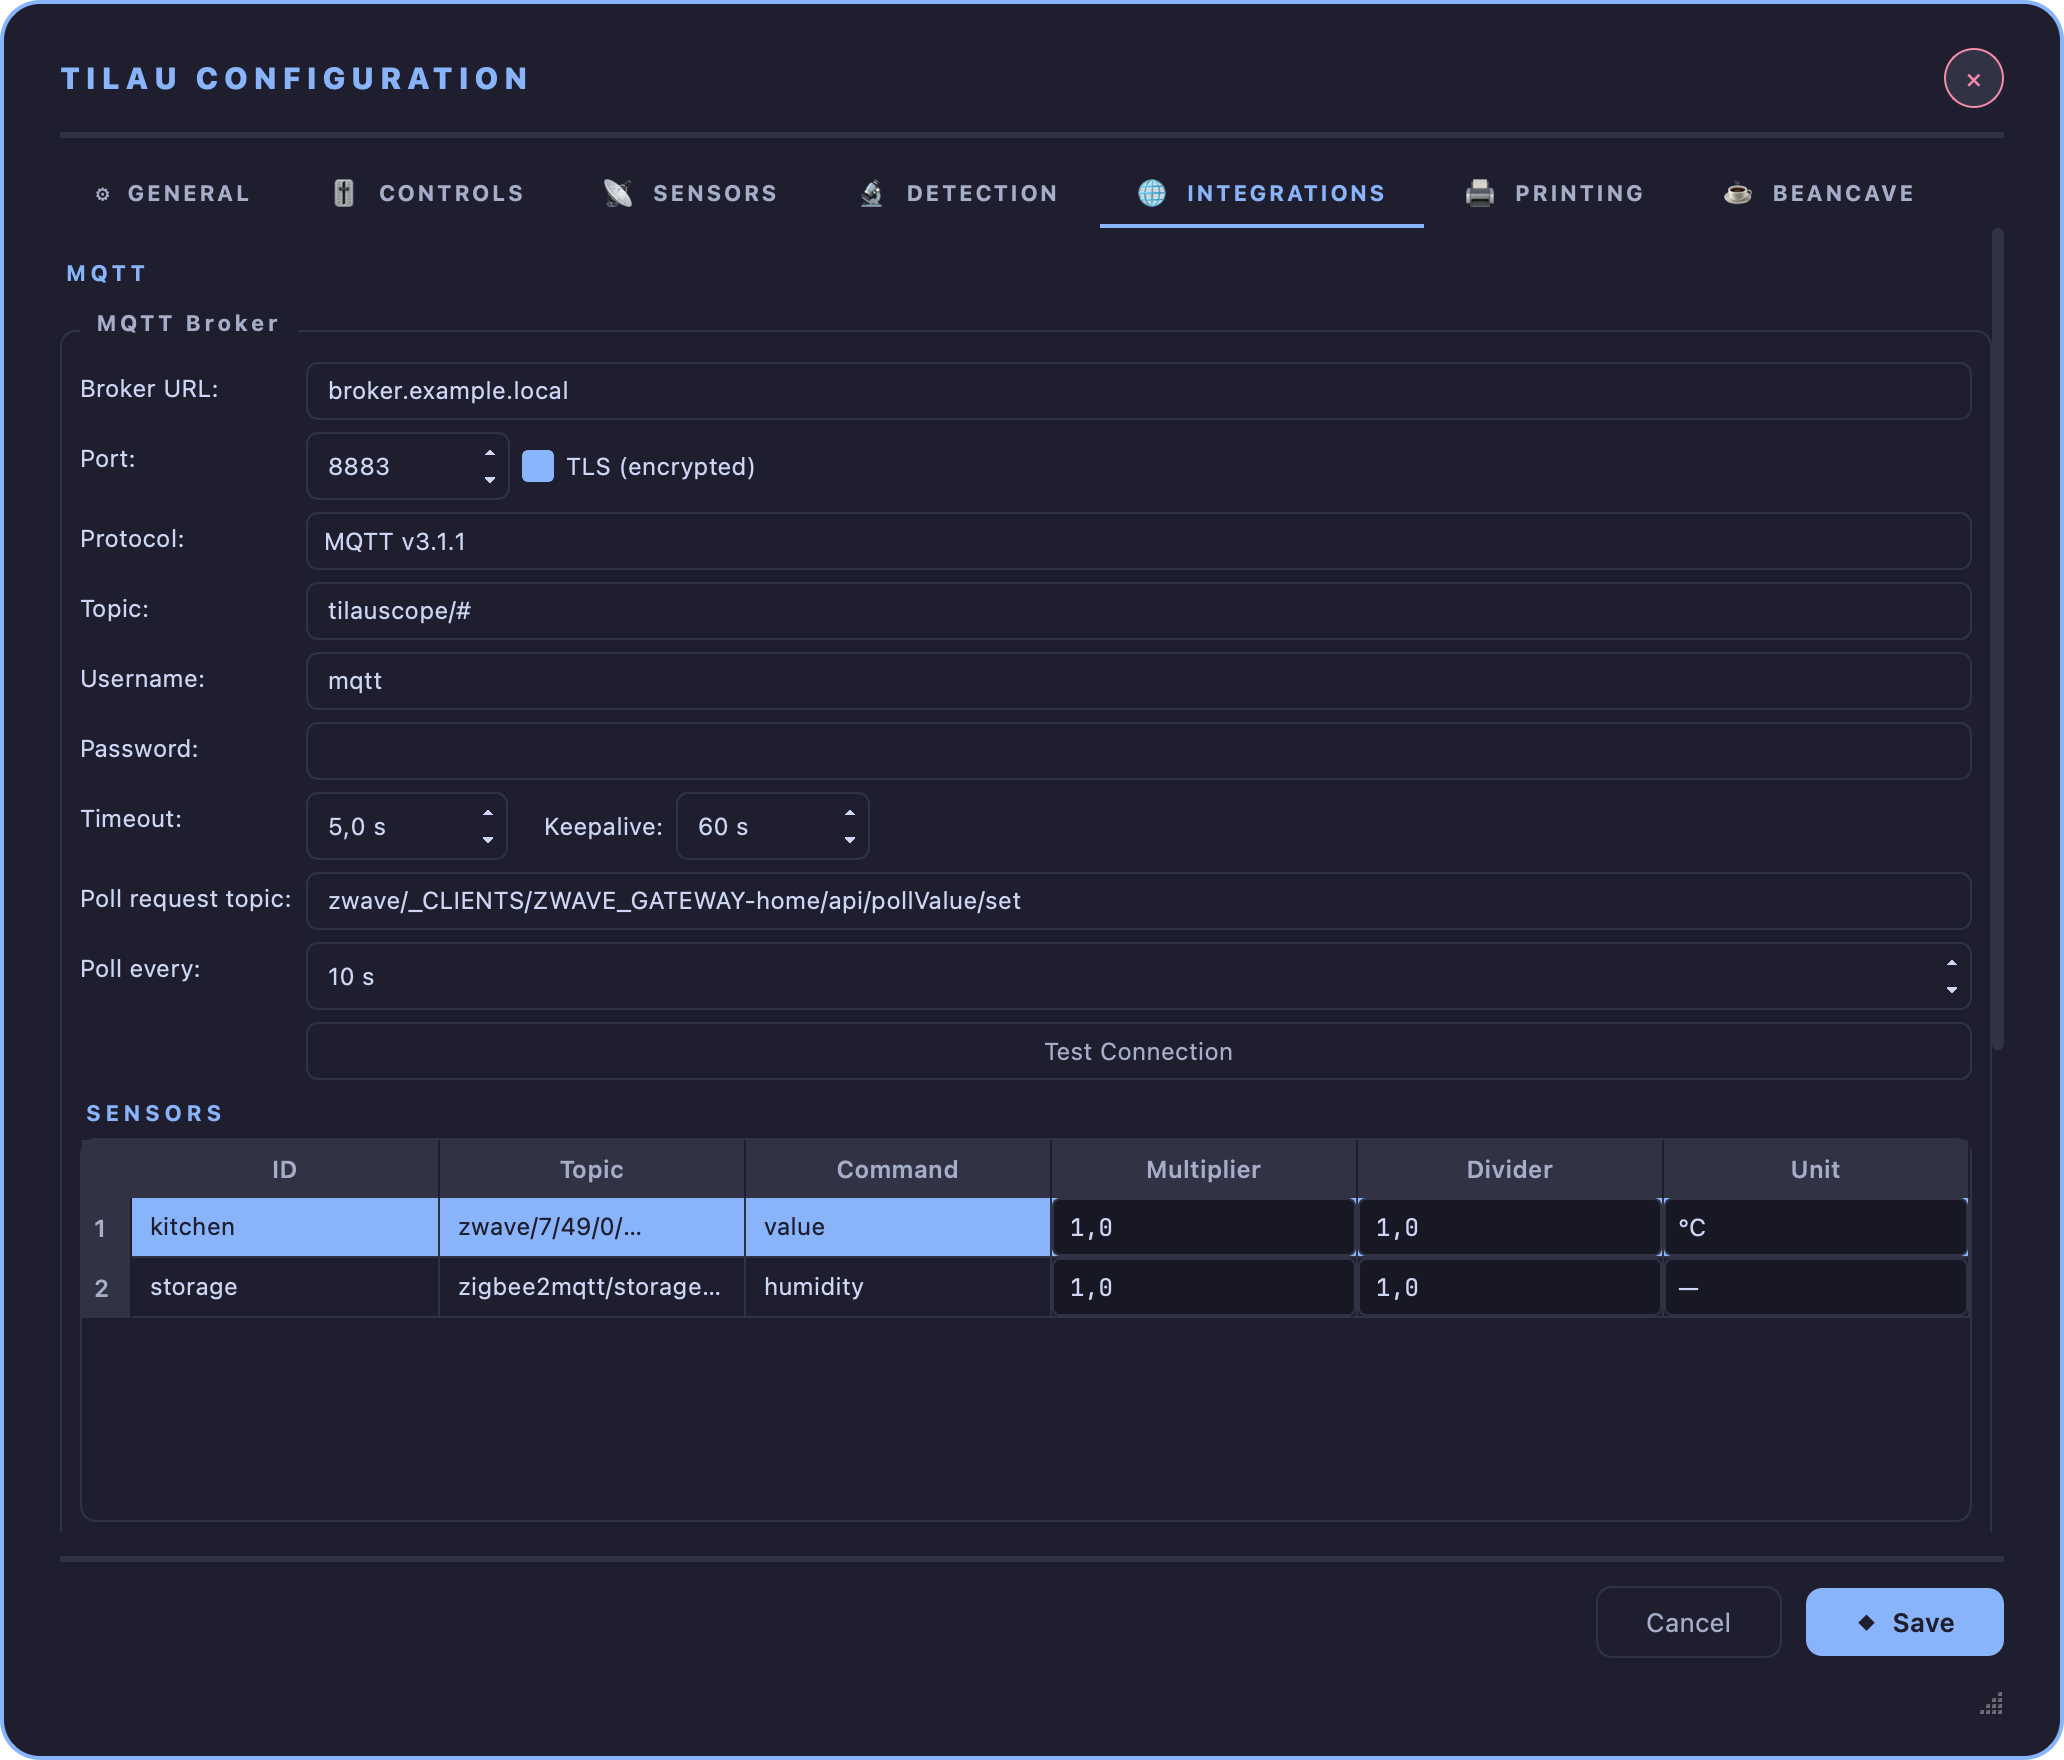Decrease the Keepalive value
This screenshot has width=2064, height=1760.
849,840
